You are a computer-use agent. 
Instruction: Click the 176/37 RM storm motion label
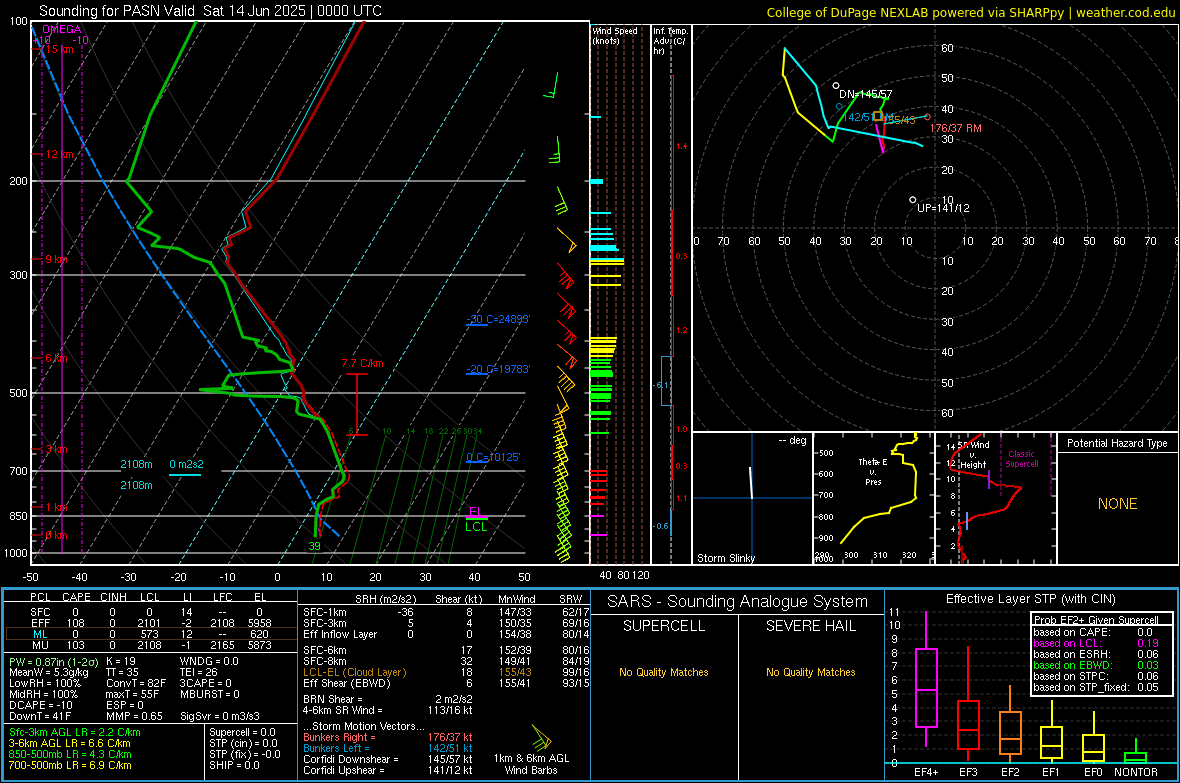tap(956, 128)
